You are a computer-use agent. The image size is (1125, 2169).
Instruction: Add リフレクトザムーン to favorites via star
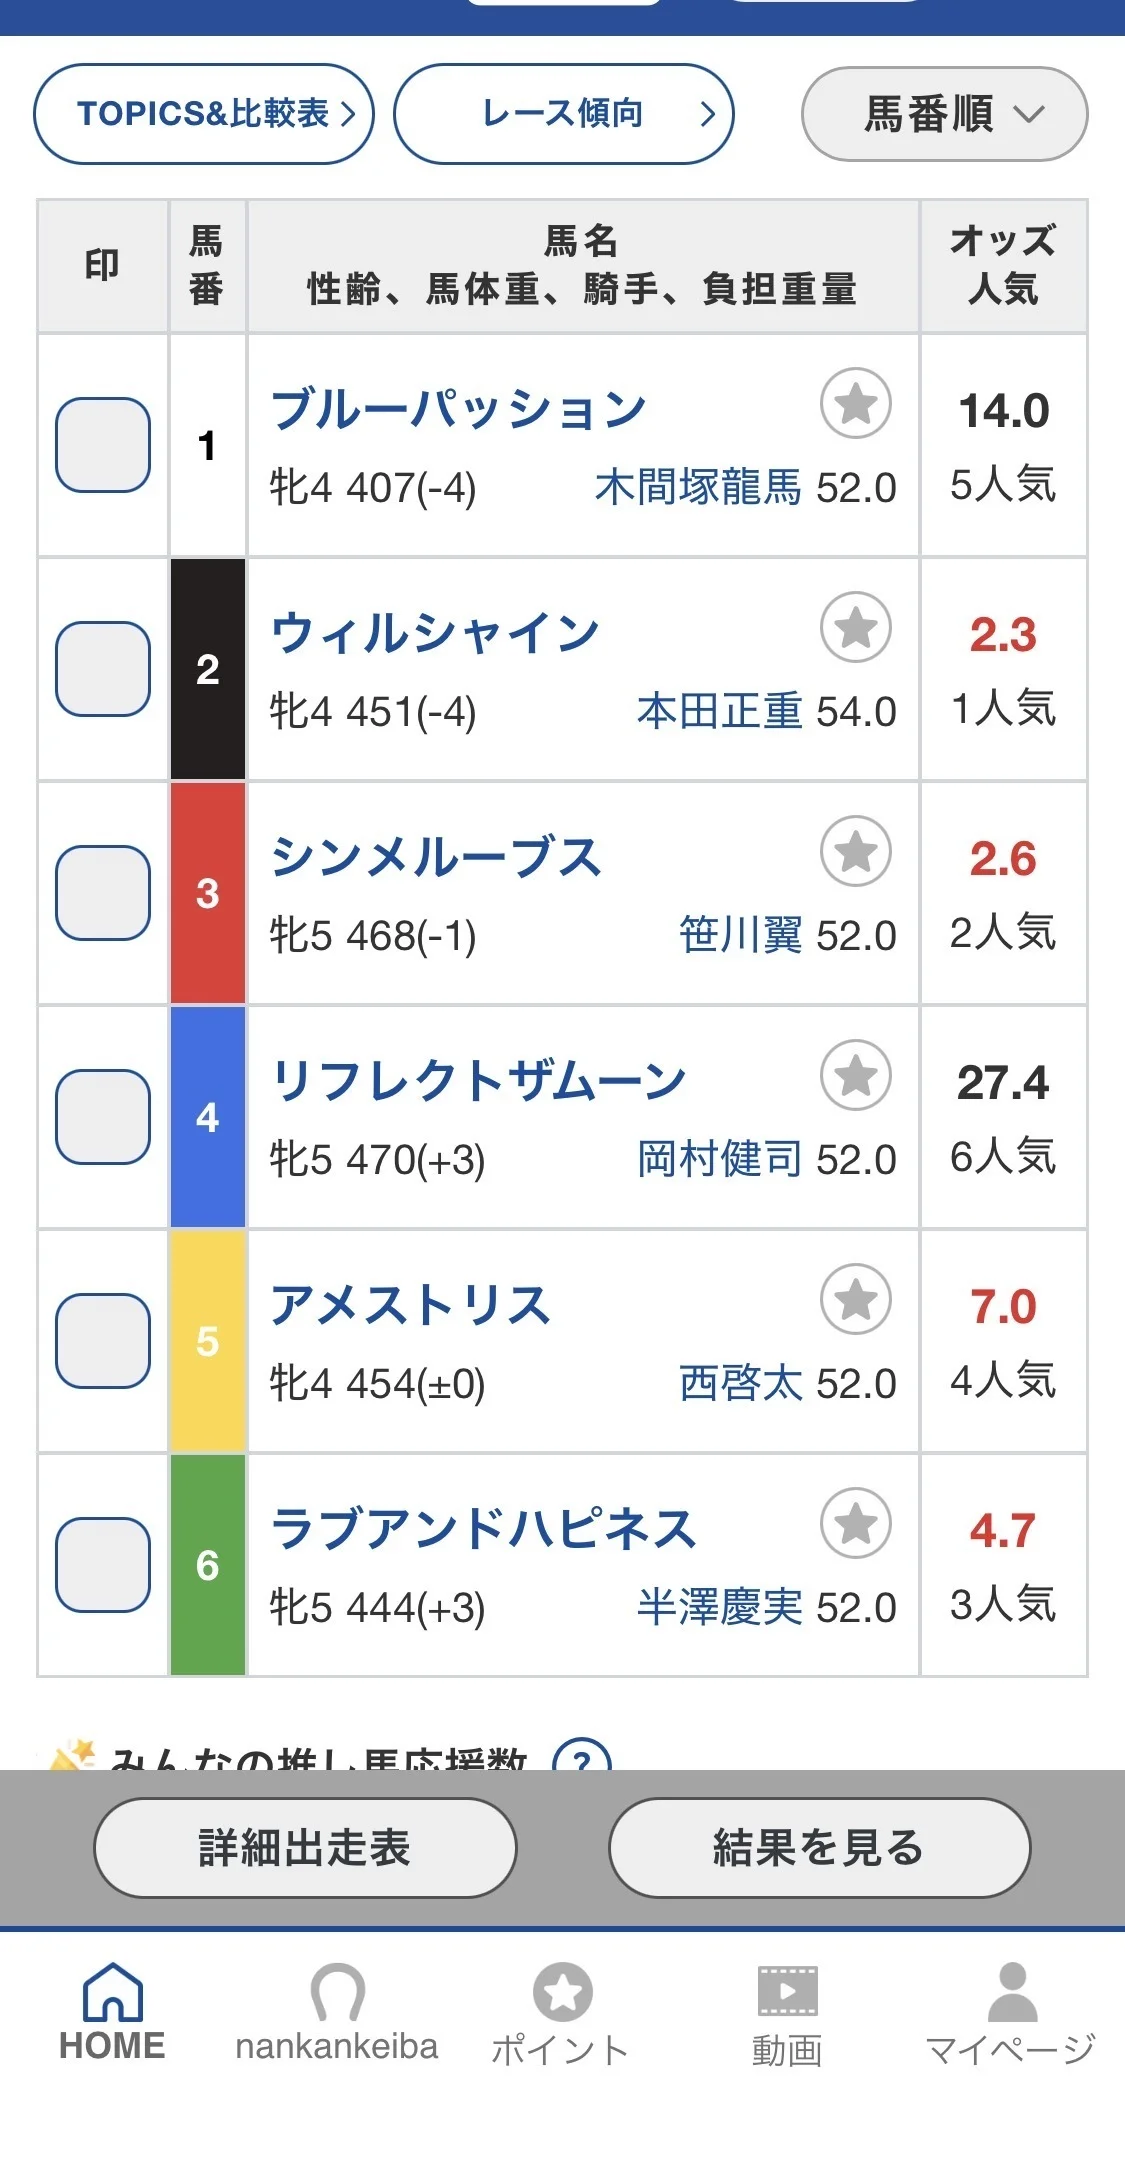pyautogui.click(x=856, y=1076)
